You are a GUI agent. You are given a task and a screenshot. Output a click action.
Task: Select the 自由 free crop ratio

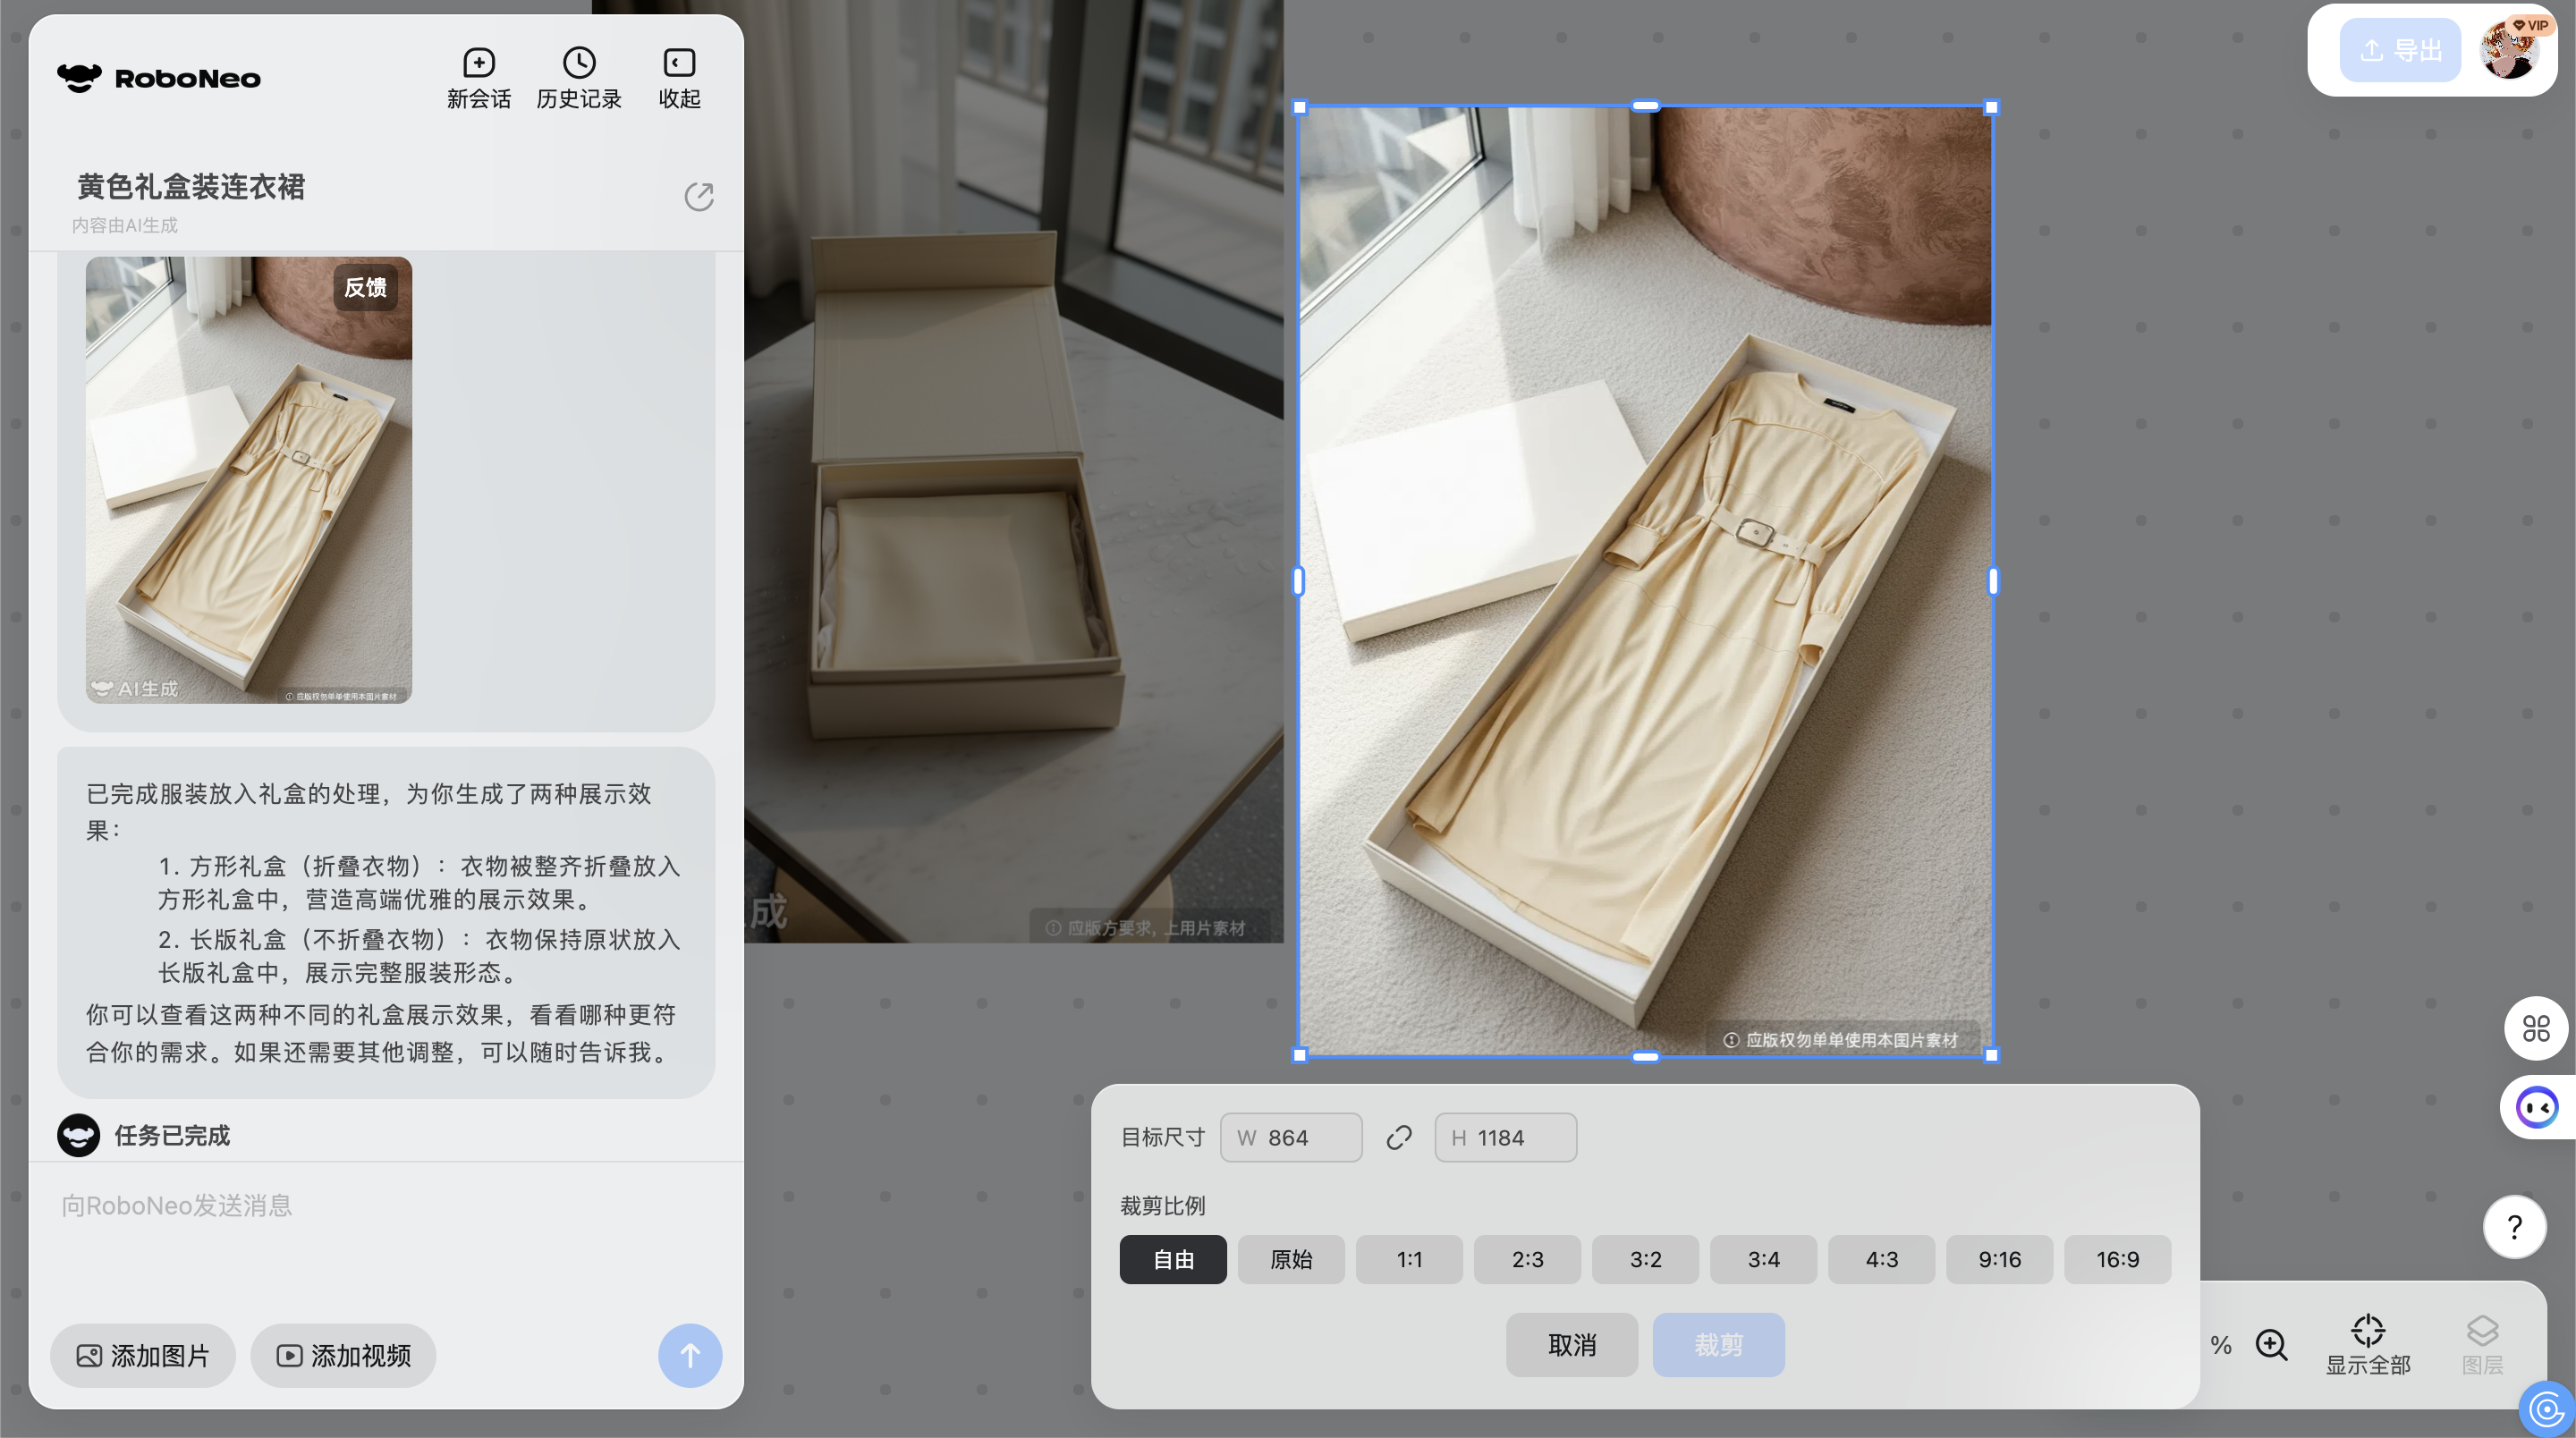click(1173, 1259)
